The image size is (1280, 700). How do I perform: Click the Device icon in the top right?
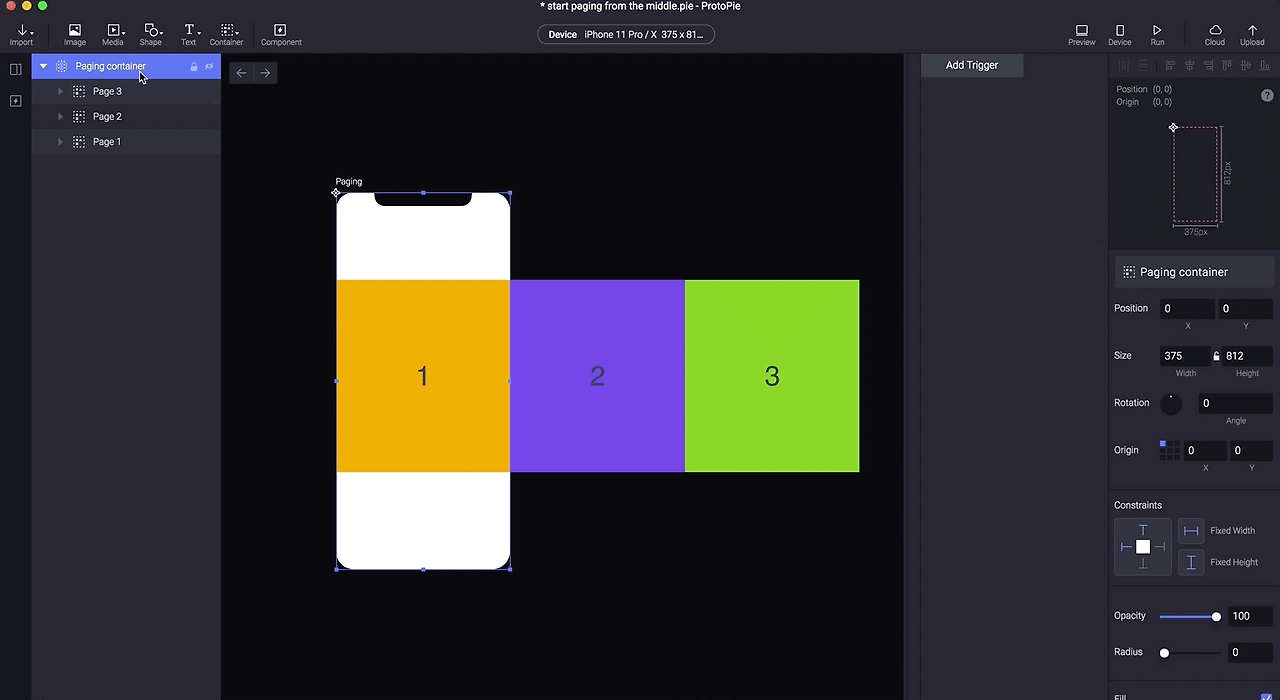[x=1120, y=35]
